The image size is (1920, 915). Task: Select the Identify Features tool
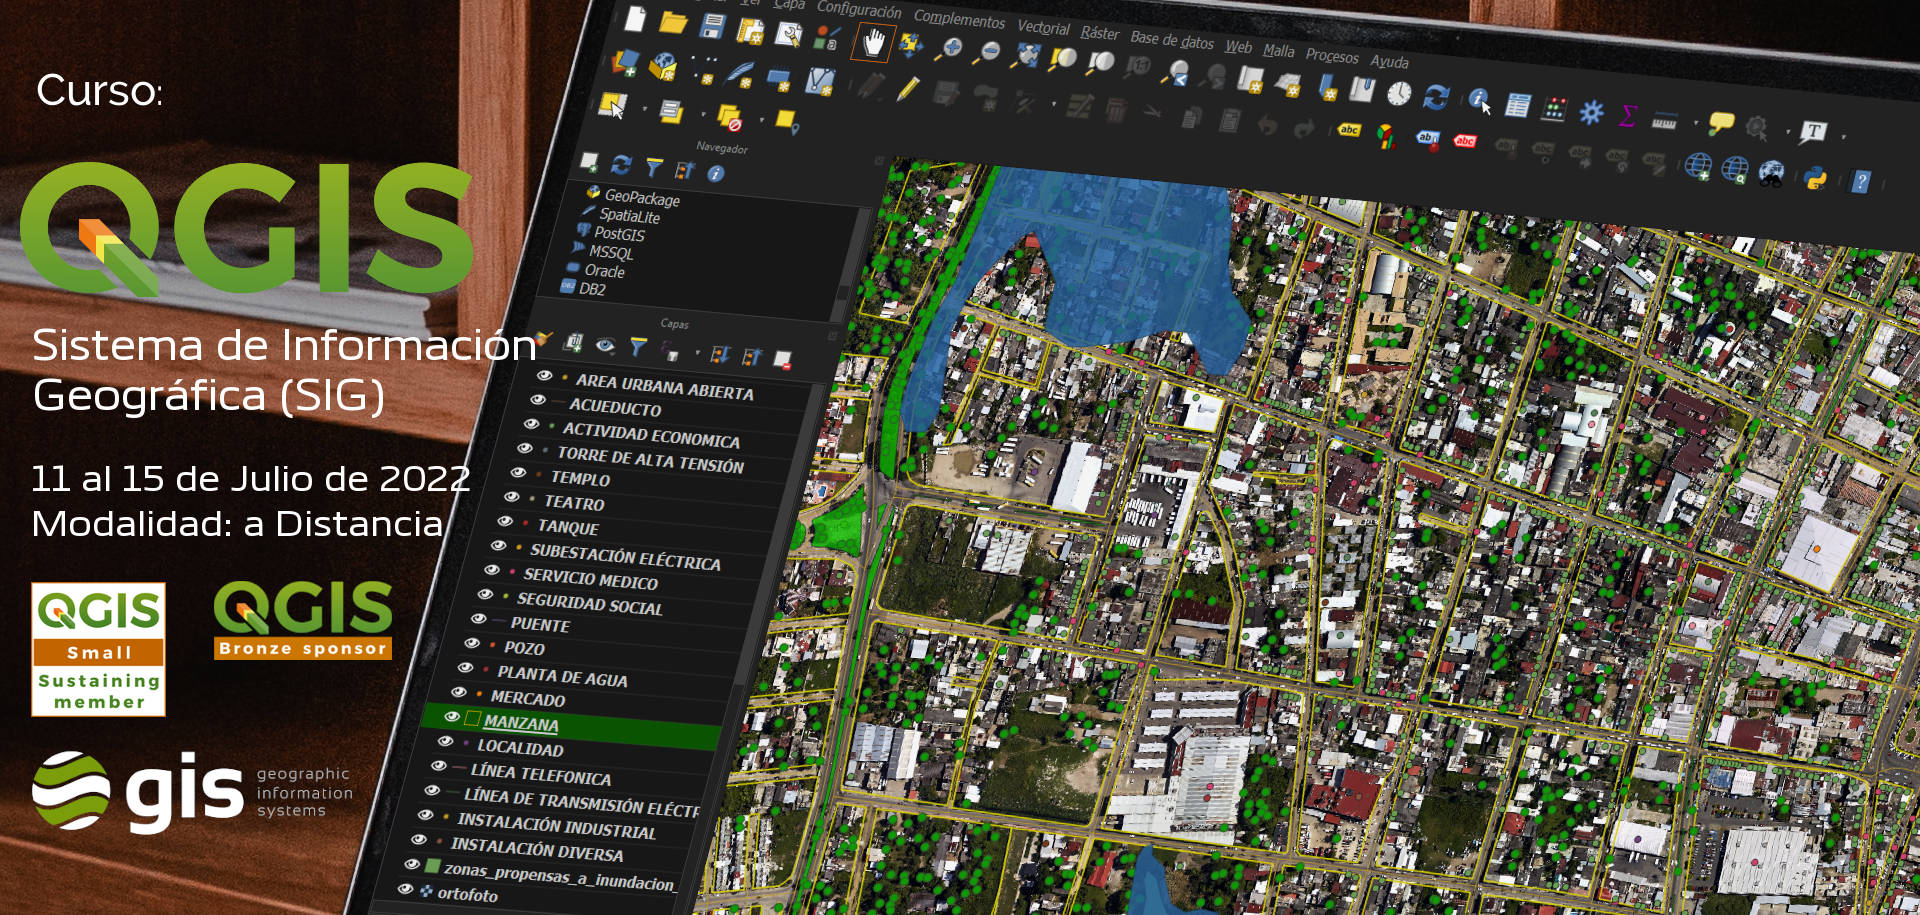(1477, 99)
